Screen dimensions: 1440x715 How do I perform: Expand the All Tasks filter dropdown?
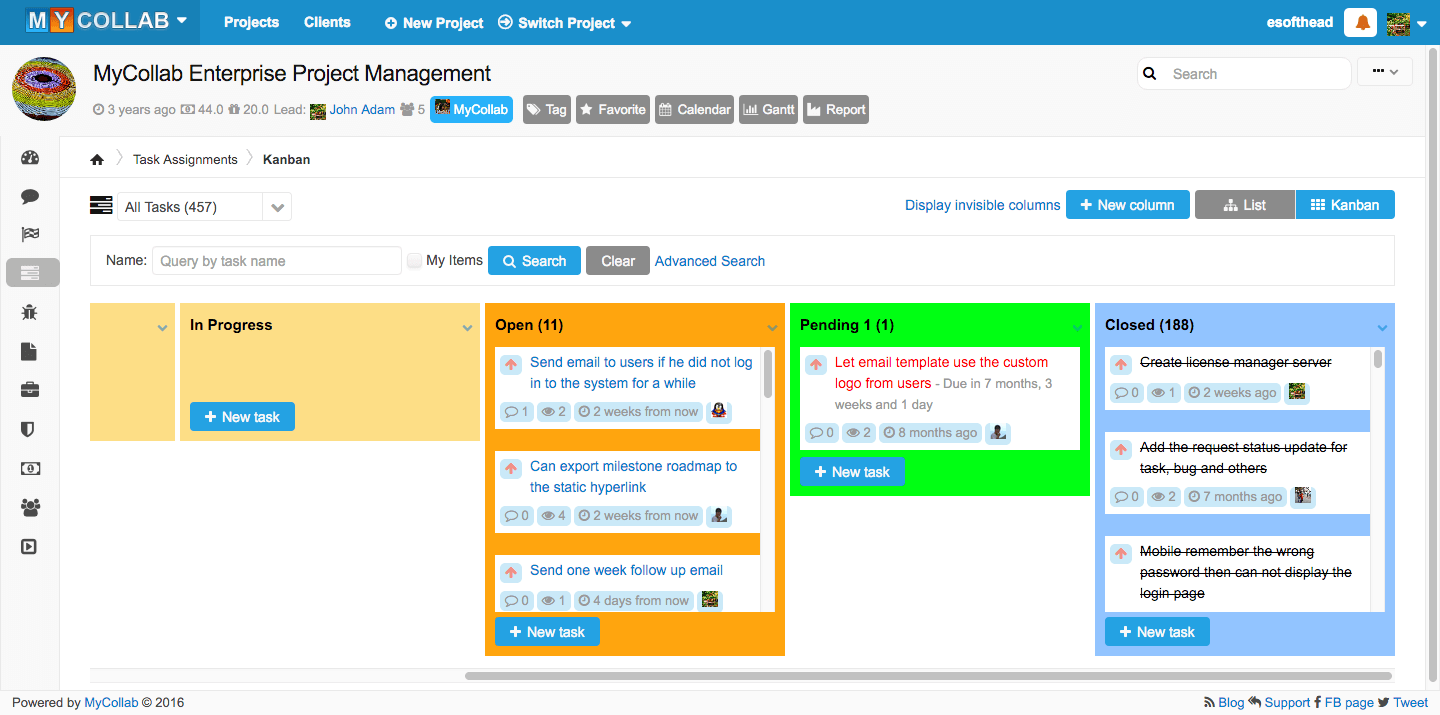(277, 206)
